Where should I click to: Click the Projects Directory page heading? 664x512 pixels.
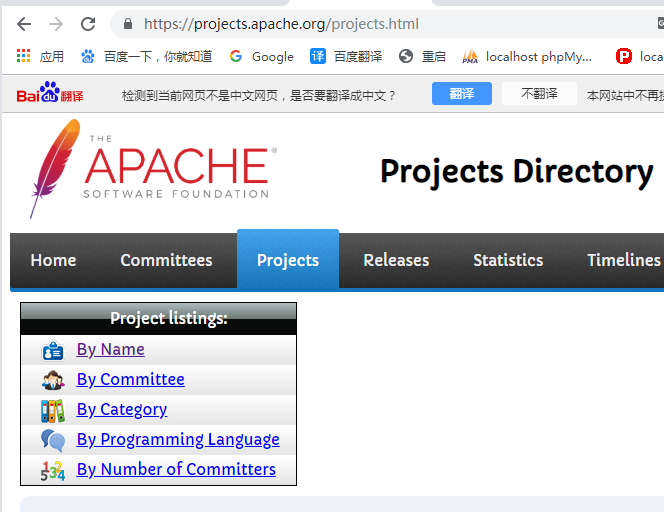[517, 172]
